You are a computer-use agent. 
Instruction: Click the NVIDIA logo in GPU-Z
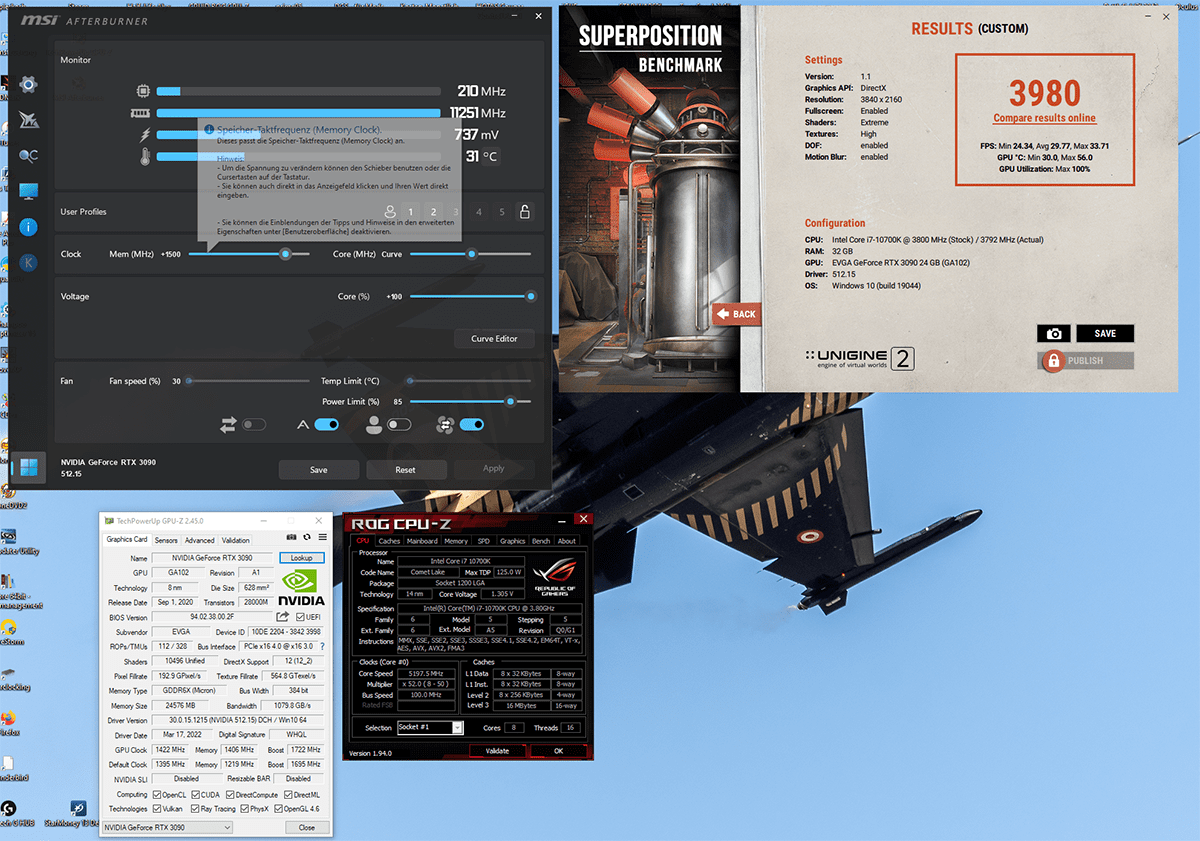click(x=302, y=588)
